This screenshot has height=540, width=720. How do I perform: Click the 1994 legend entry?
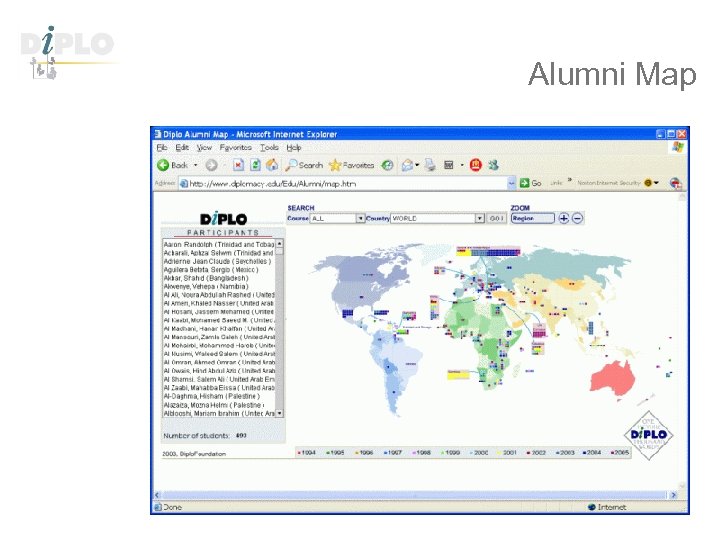tap(307, 453)
